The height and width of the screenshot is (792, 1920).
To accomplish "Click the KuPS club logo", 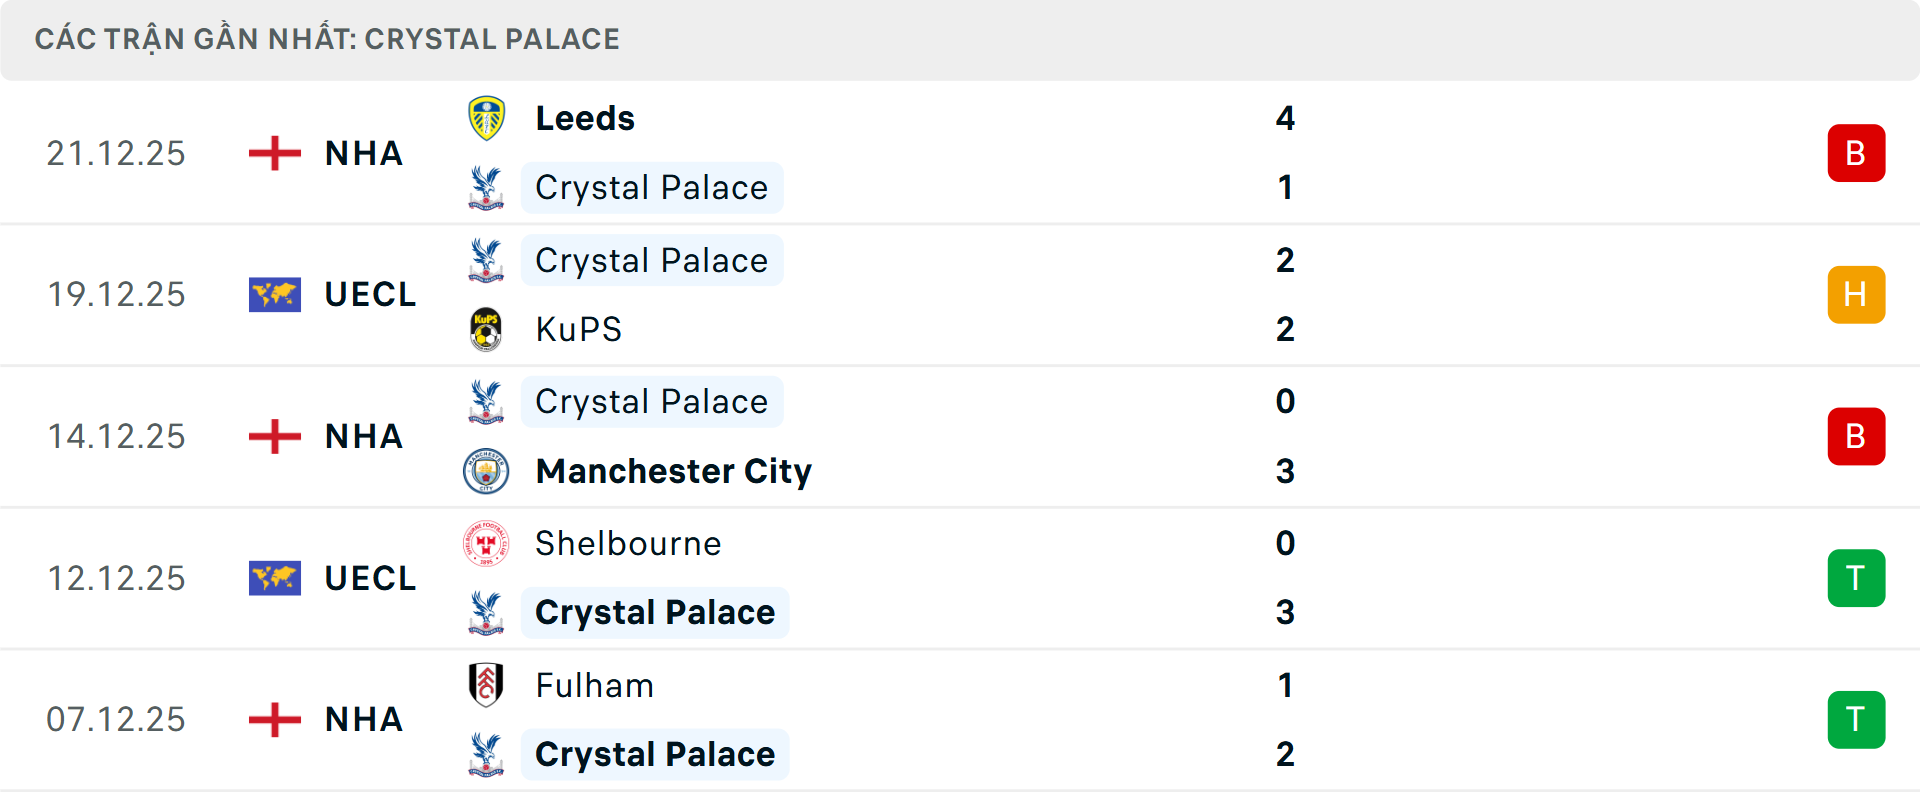I will (487, 330).
